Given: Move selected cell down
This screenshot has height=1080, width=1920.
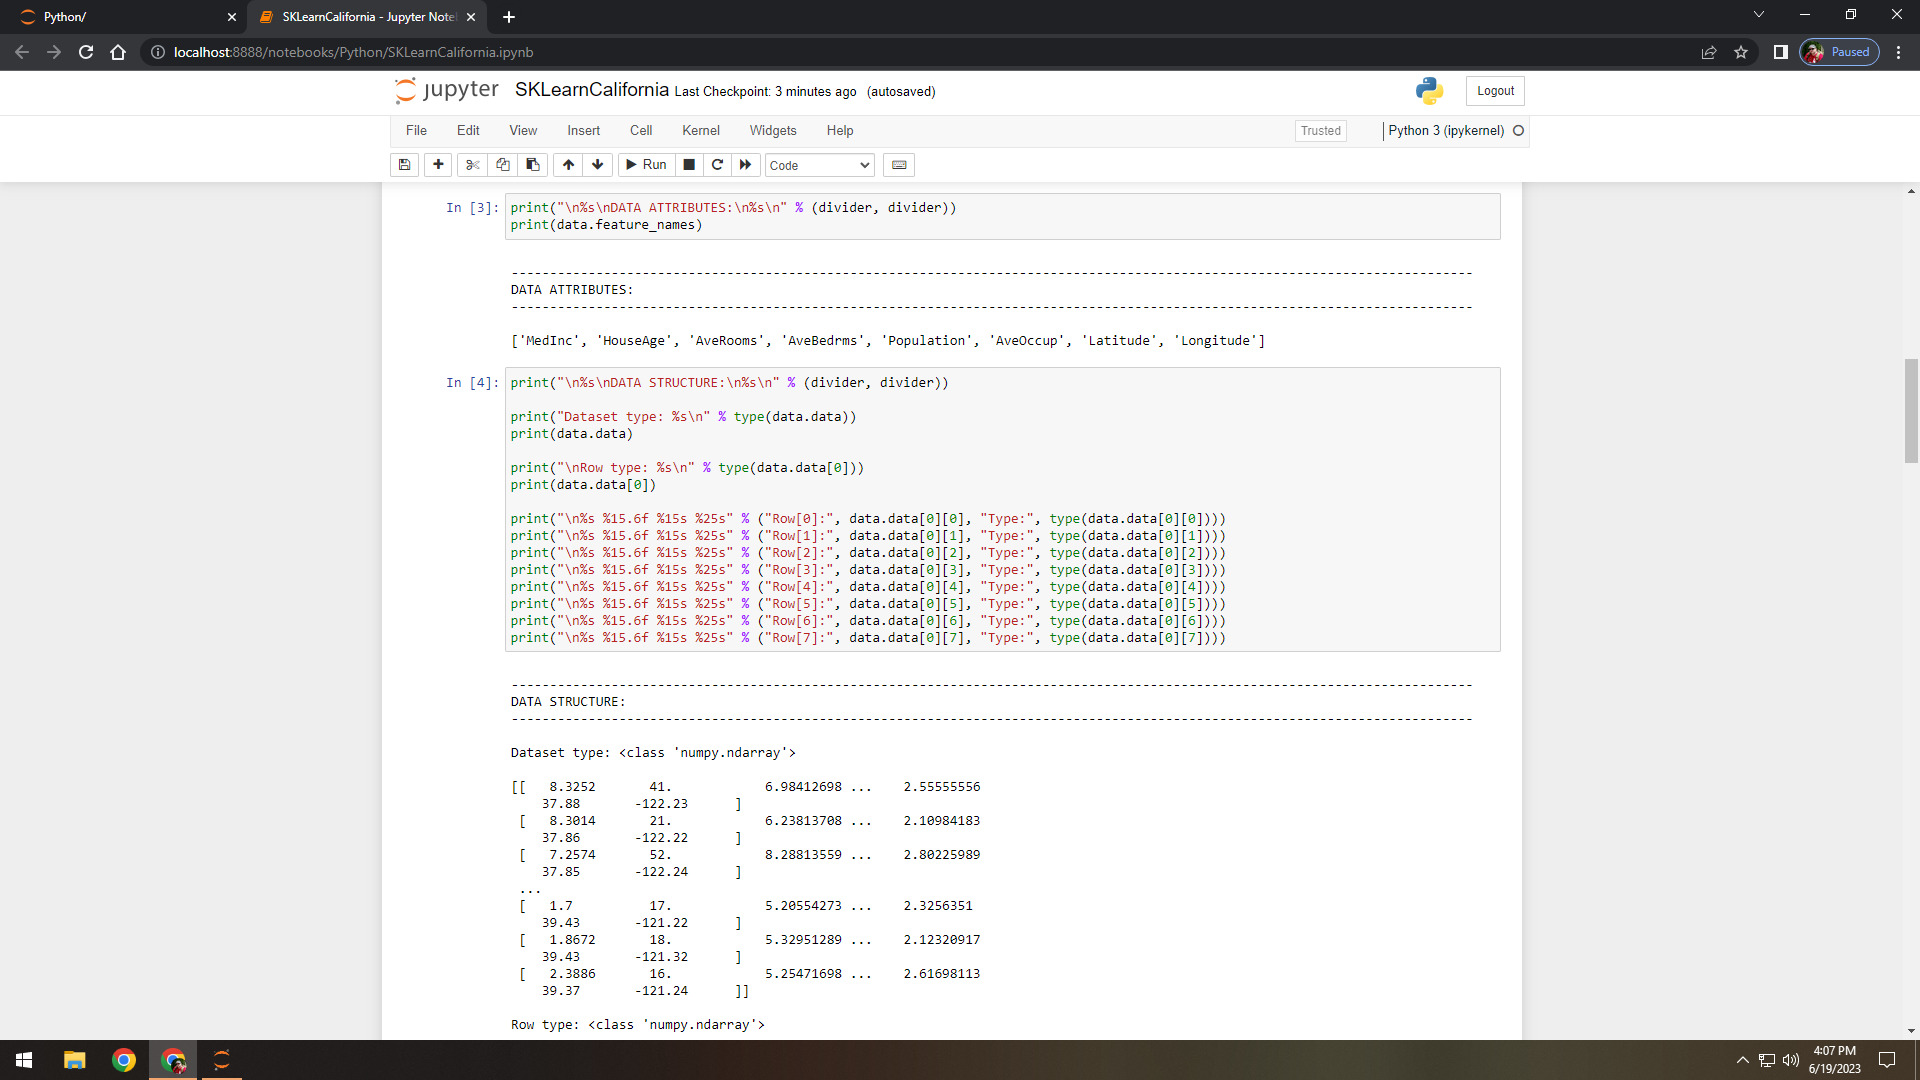Looking at the screenshot, I should coord(598,165).
